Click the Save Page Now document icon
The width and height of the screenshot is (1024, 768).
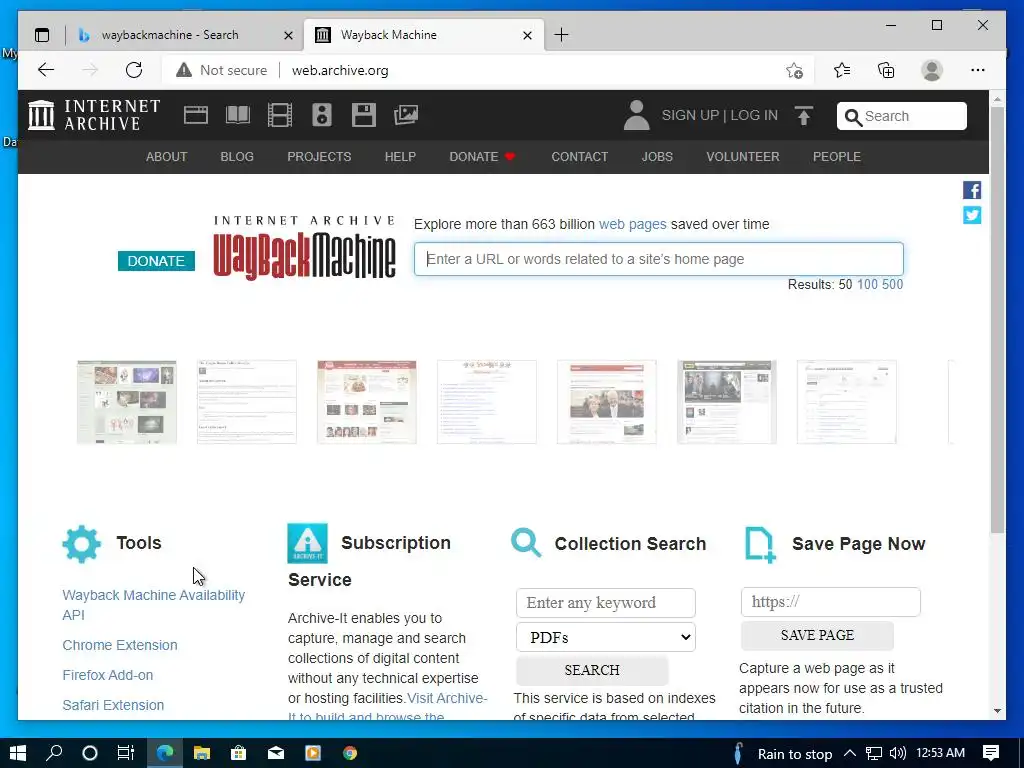(x=760, y=544)
